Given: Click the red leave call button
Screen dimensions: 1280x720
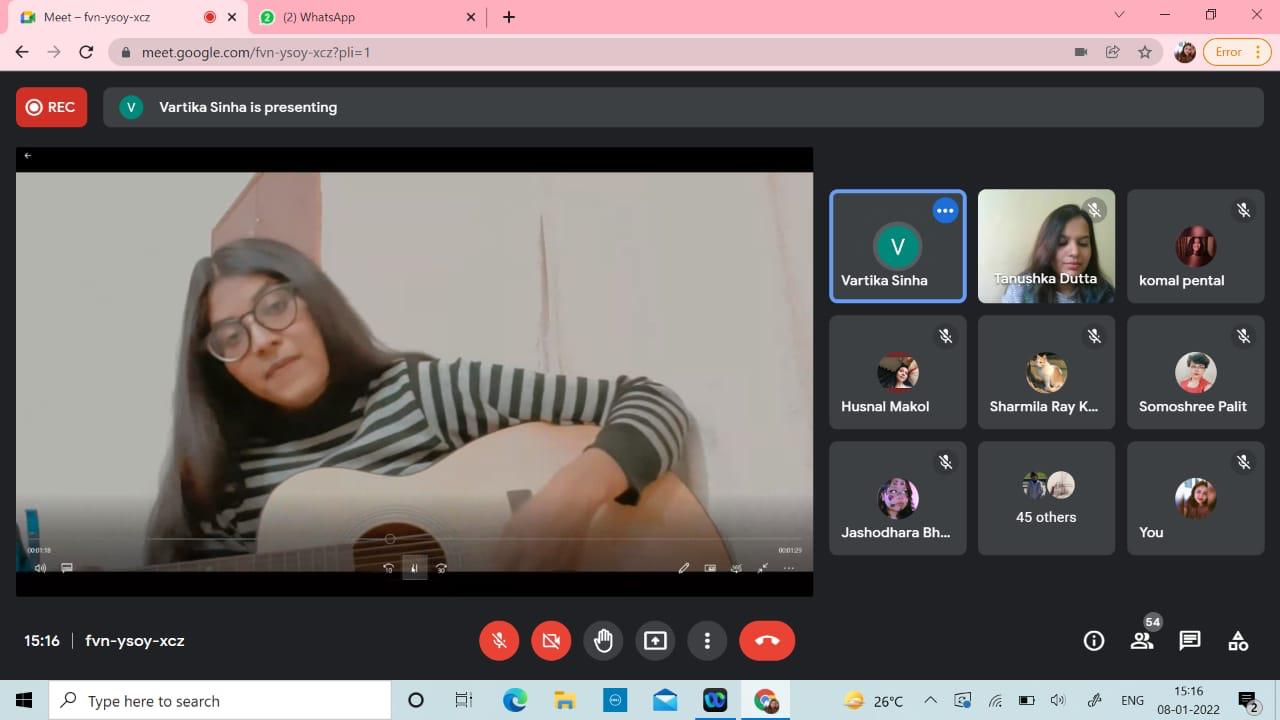Looking at the screenshot, I should 767,641.
